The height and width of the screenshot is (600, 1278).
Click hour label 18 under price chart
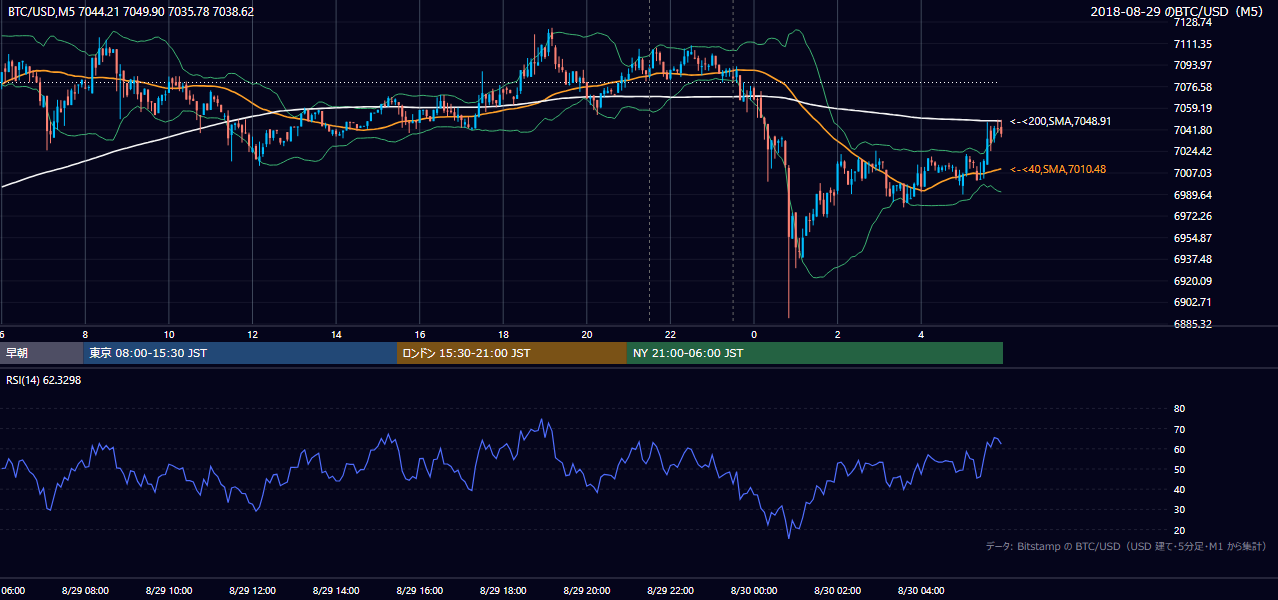click(504, 334)
